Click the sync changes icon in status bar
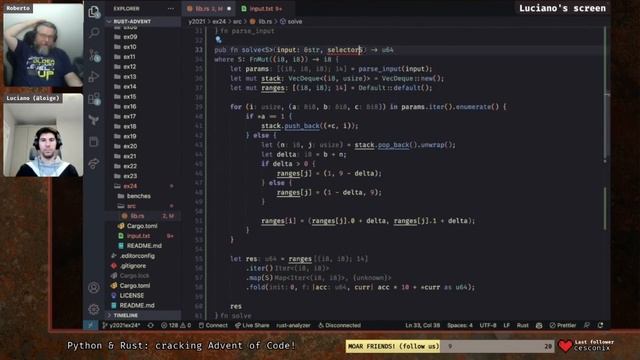The width and height of the screenshot is (640, 360). [x=151, y=325]
